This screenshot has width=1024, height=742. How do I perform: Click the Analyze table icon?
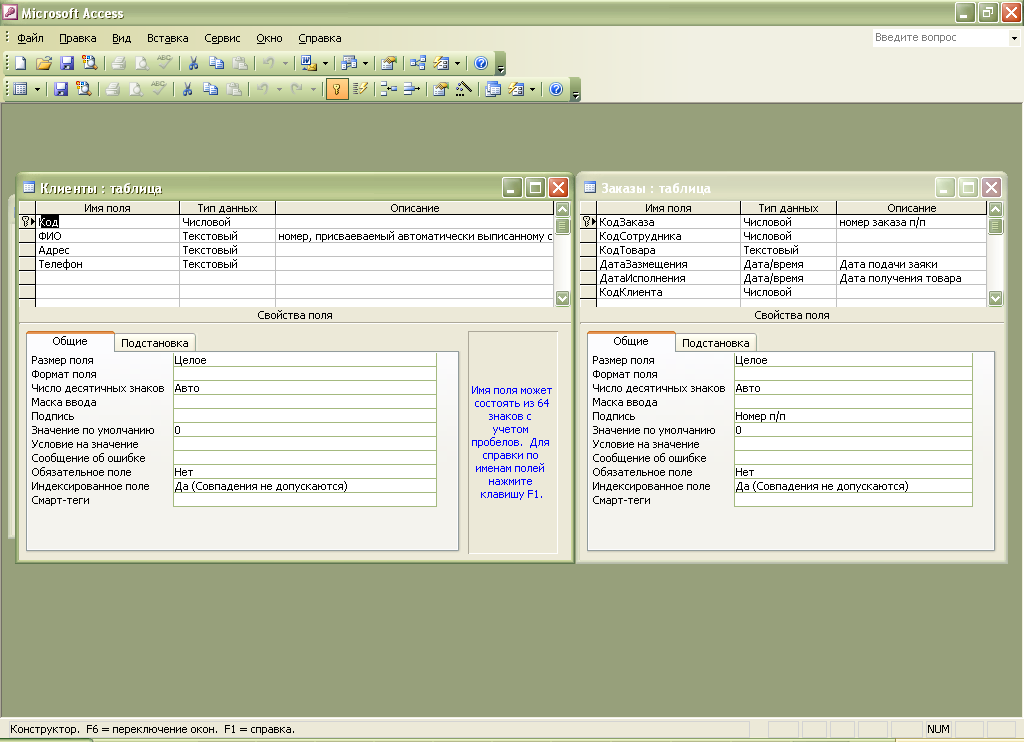(349, 63)
